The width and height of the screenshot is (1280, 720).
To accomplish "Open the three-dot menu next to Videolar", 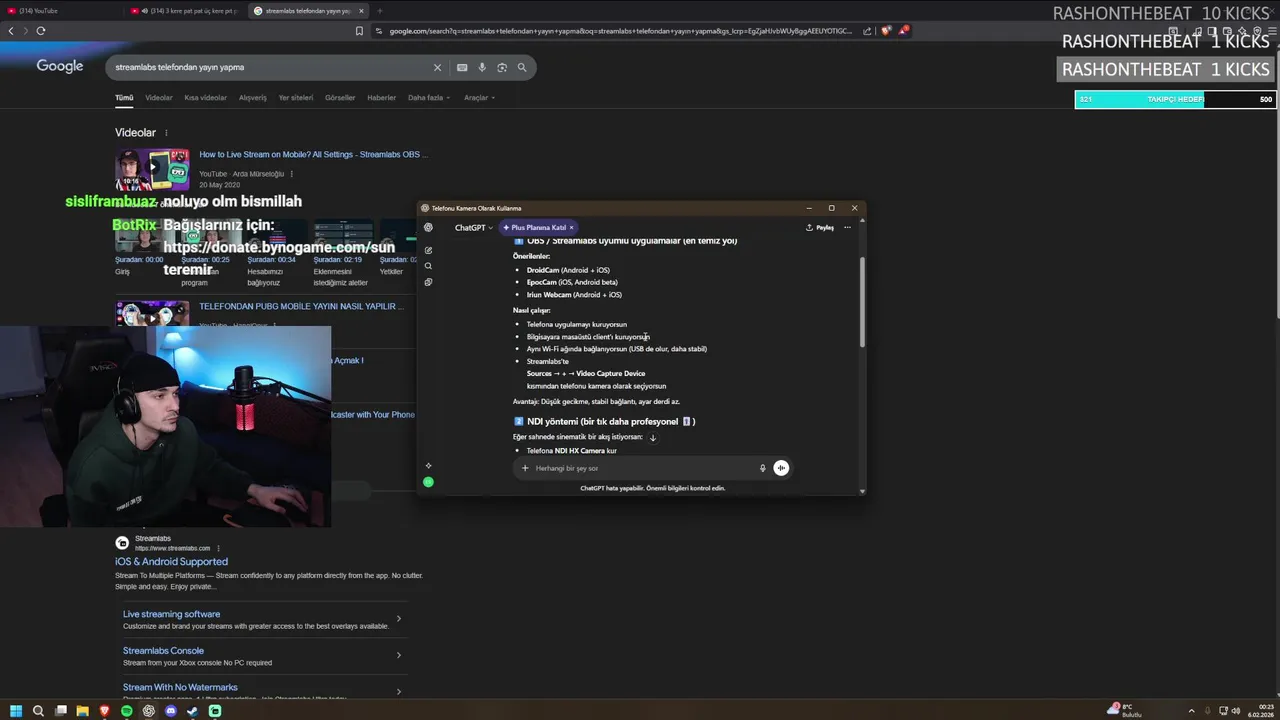I will click(166, 133).
